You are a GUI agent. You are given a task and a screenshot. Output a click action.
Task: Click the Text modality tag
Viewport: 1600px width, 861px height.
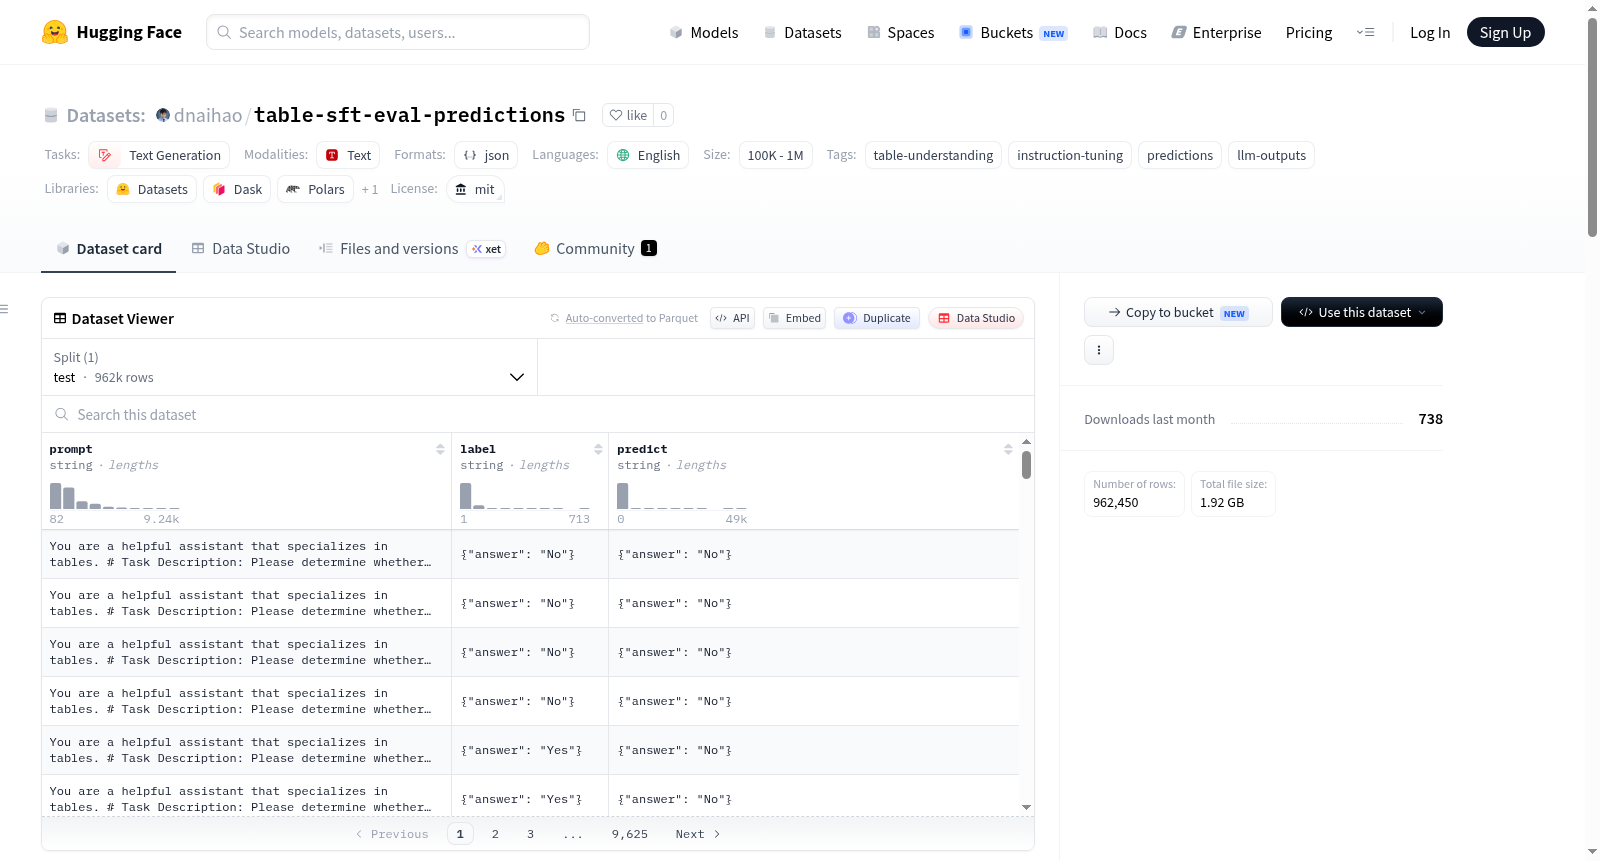coord(348,155)
